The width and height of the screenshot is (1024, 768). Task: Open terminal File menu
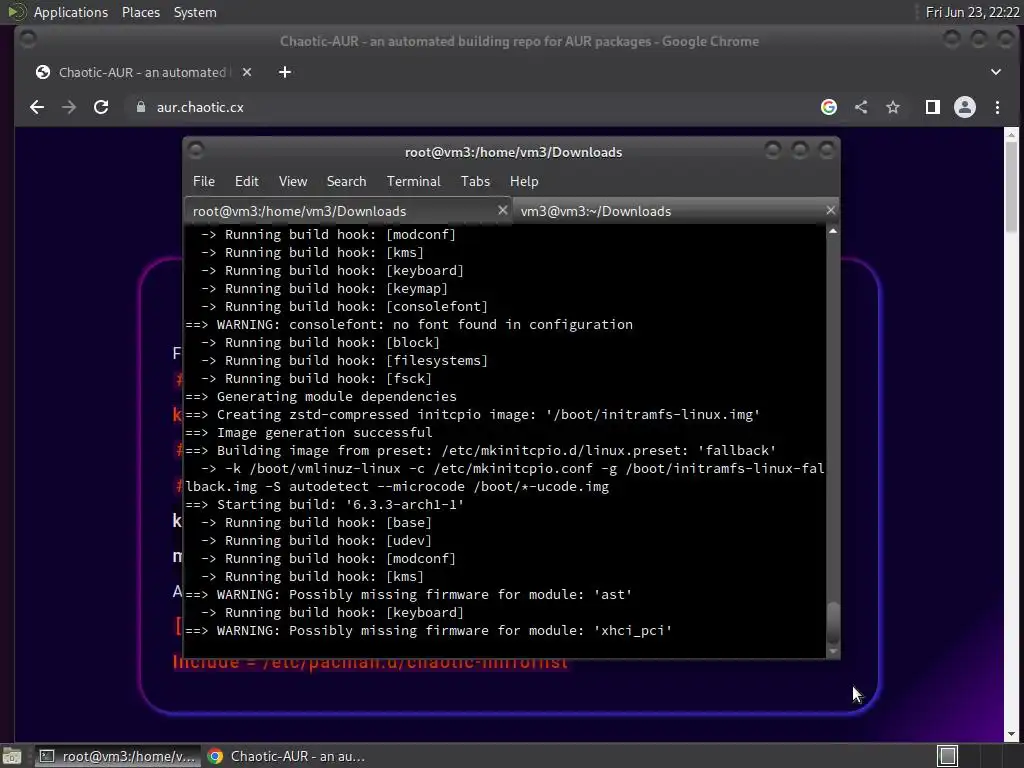(x=204, y=181)
